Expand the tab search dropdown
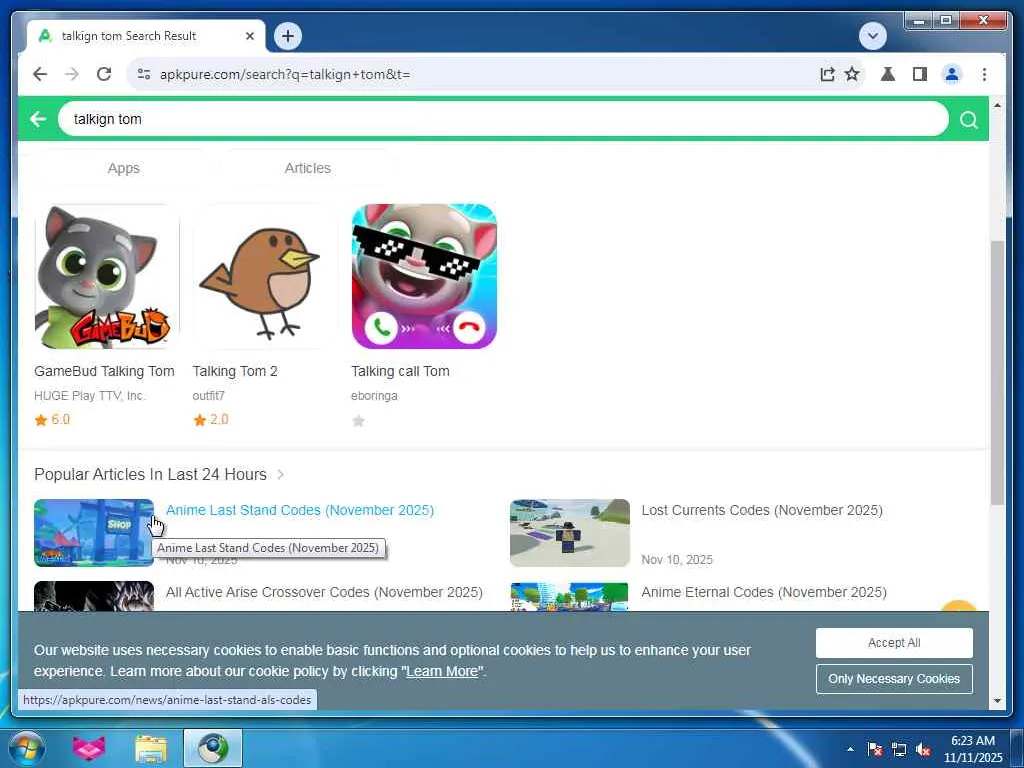This screenshot has width=1024, height=768. [x=872, y=36]
